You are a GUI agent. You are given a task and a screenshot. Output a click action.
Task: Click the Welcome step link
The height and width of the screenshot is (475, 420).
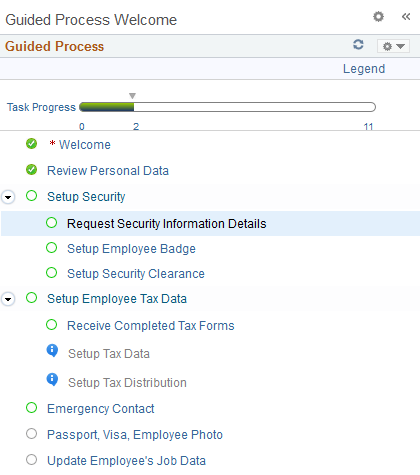point(85,145)
